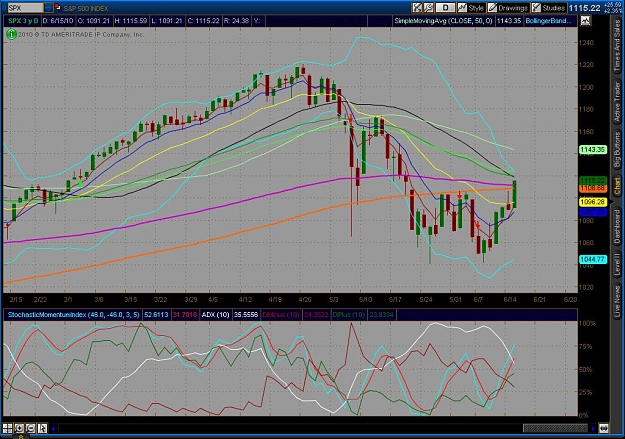The height and width of the screenshot is (439, 625).
Task: Click the DIMinus (10) study label
Action: point(281,315)
